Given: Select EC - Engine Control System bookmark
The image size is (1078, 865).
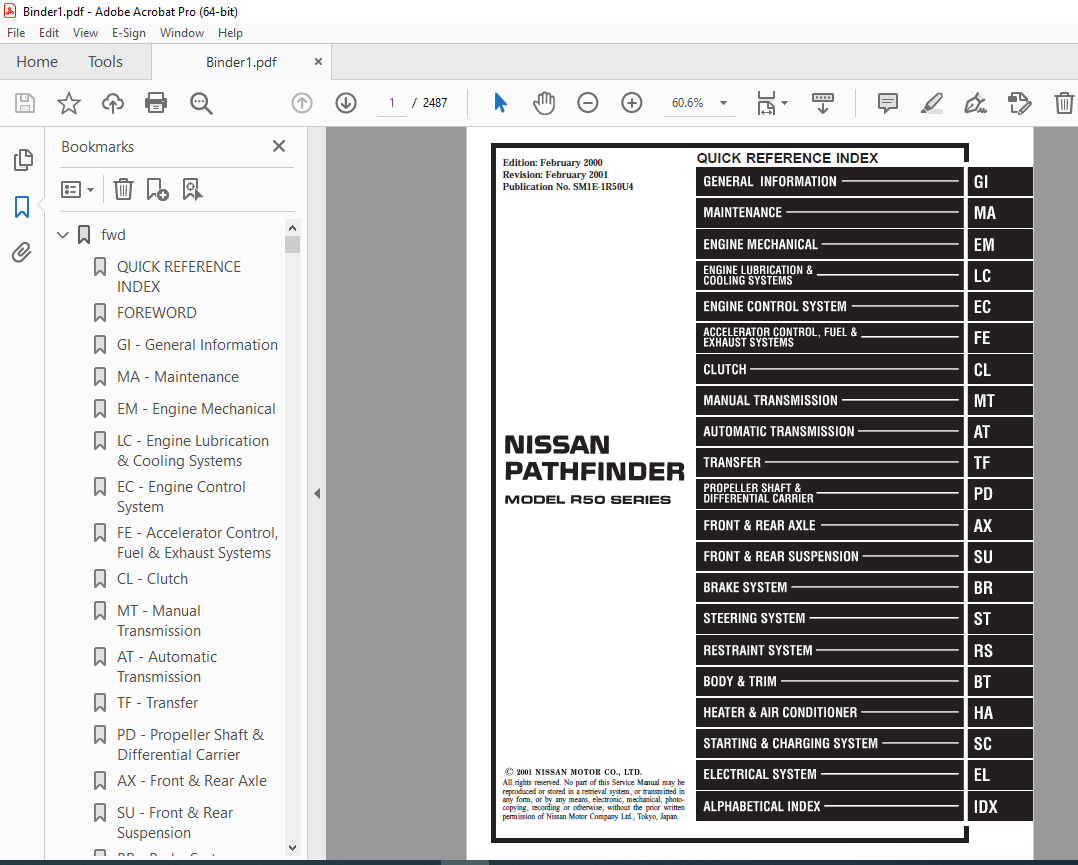Looking at the screenshot, I should [x=181, y=496].
